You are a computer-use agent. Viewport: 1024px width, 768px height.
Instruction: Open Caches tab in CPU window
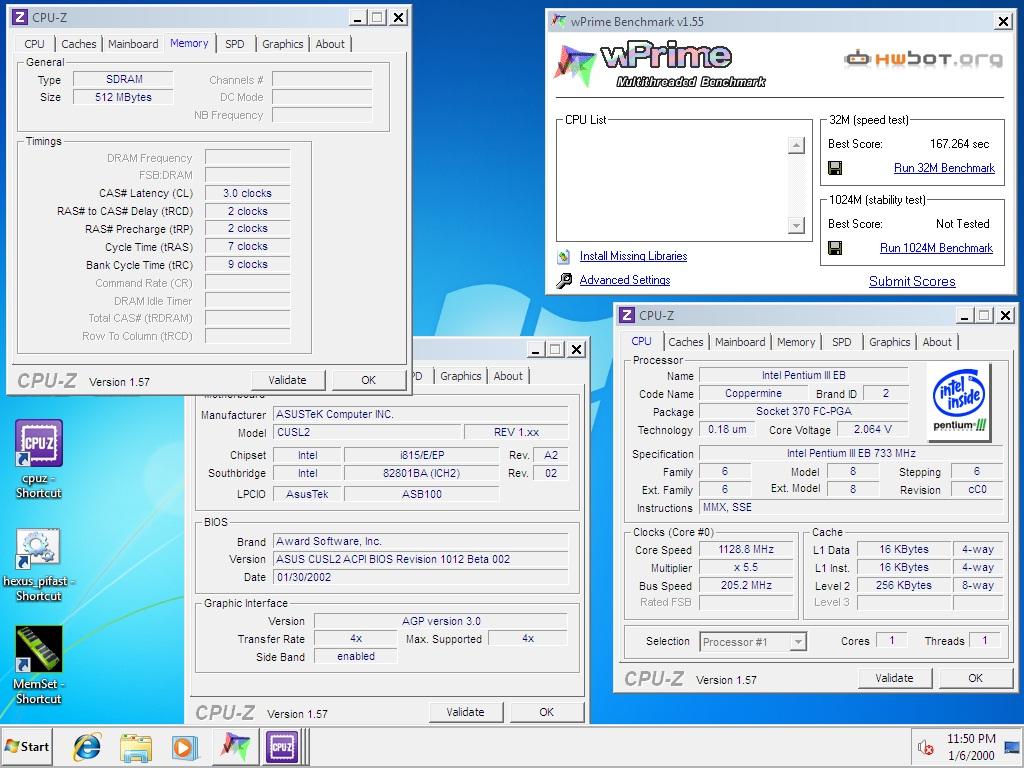click(x=686, y=342)
